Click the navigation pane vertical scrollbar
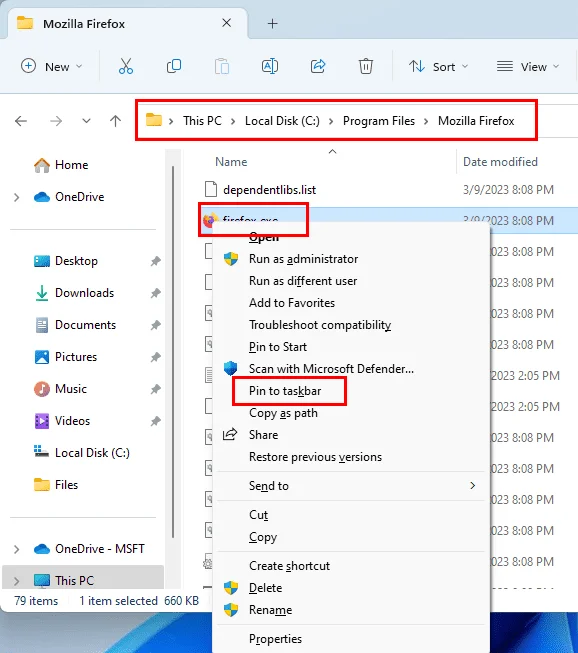The image size is (578, 653). pyautogui.click(x=173, y=352)
